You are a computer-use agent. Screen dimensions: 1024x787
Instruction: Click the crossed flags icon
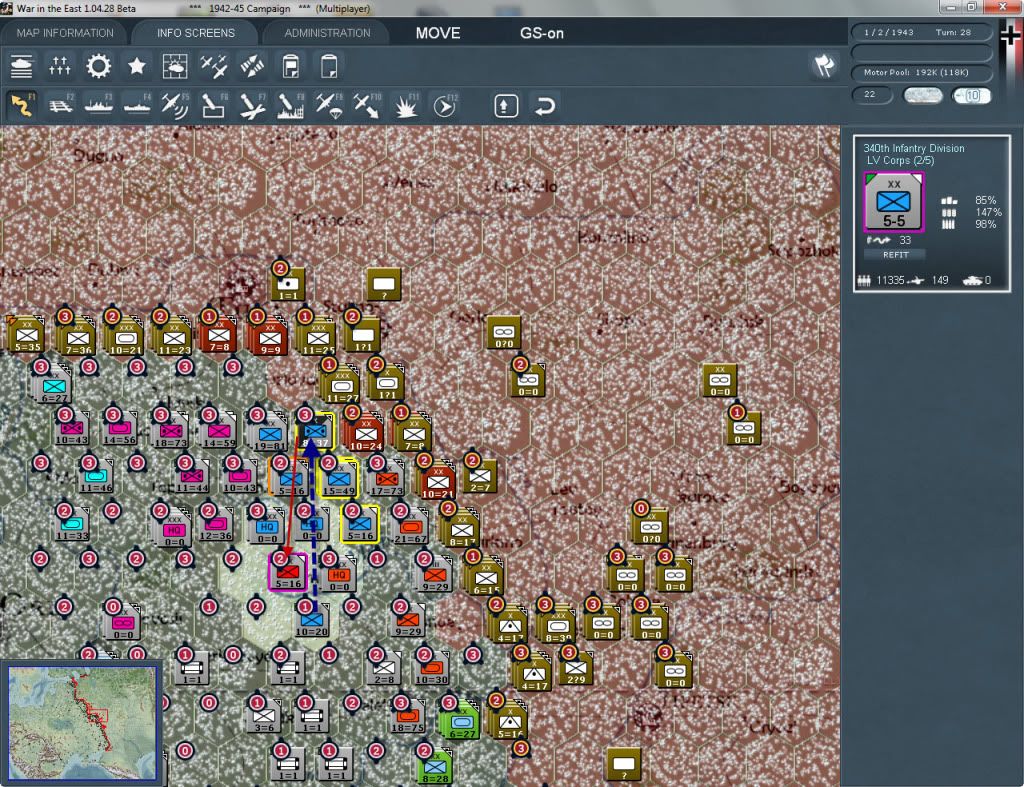click(x=824, y=65)
